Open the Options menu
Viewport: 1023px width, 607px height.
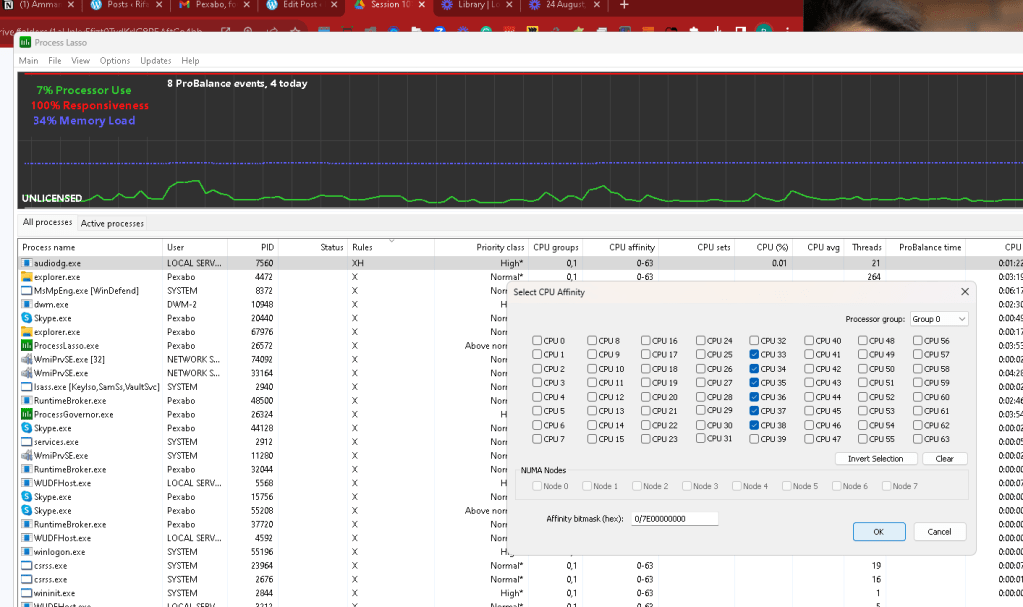tap(115, 61)
